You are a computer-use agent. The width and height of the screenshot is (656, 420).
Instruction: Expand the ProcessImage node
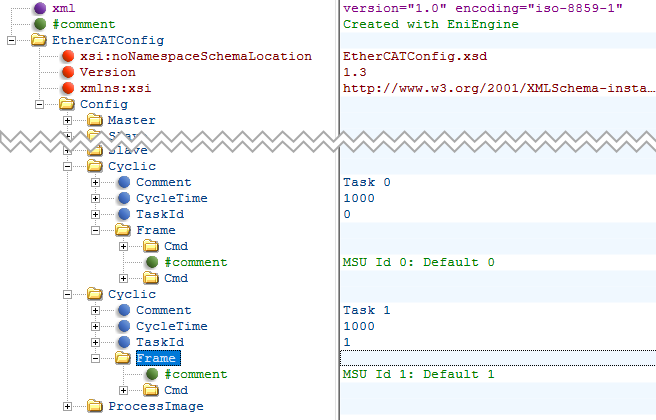pos(67,406)
